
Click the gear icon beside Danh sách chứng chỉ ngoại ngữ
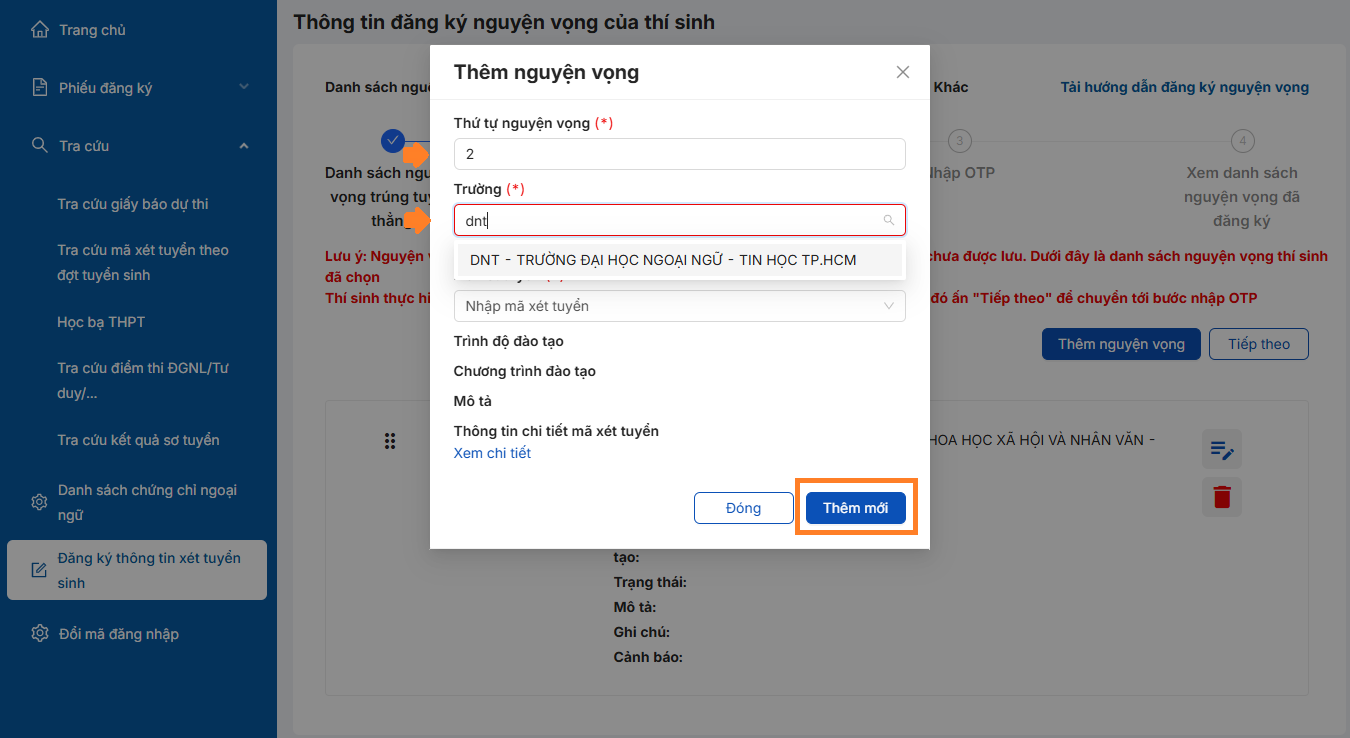[x=39, y=502]
